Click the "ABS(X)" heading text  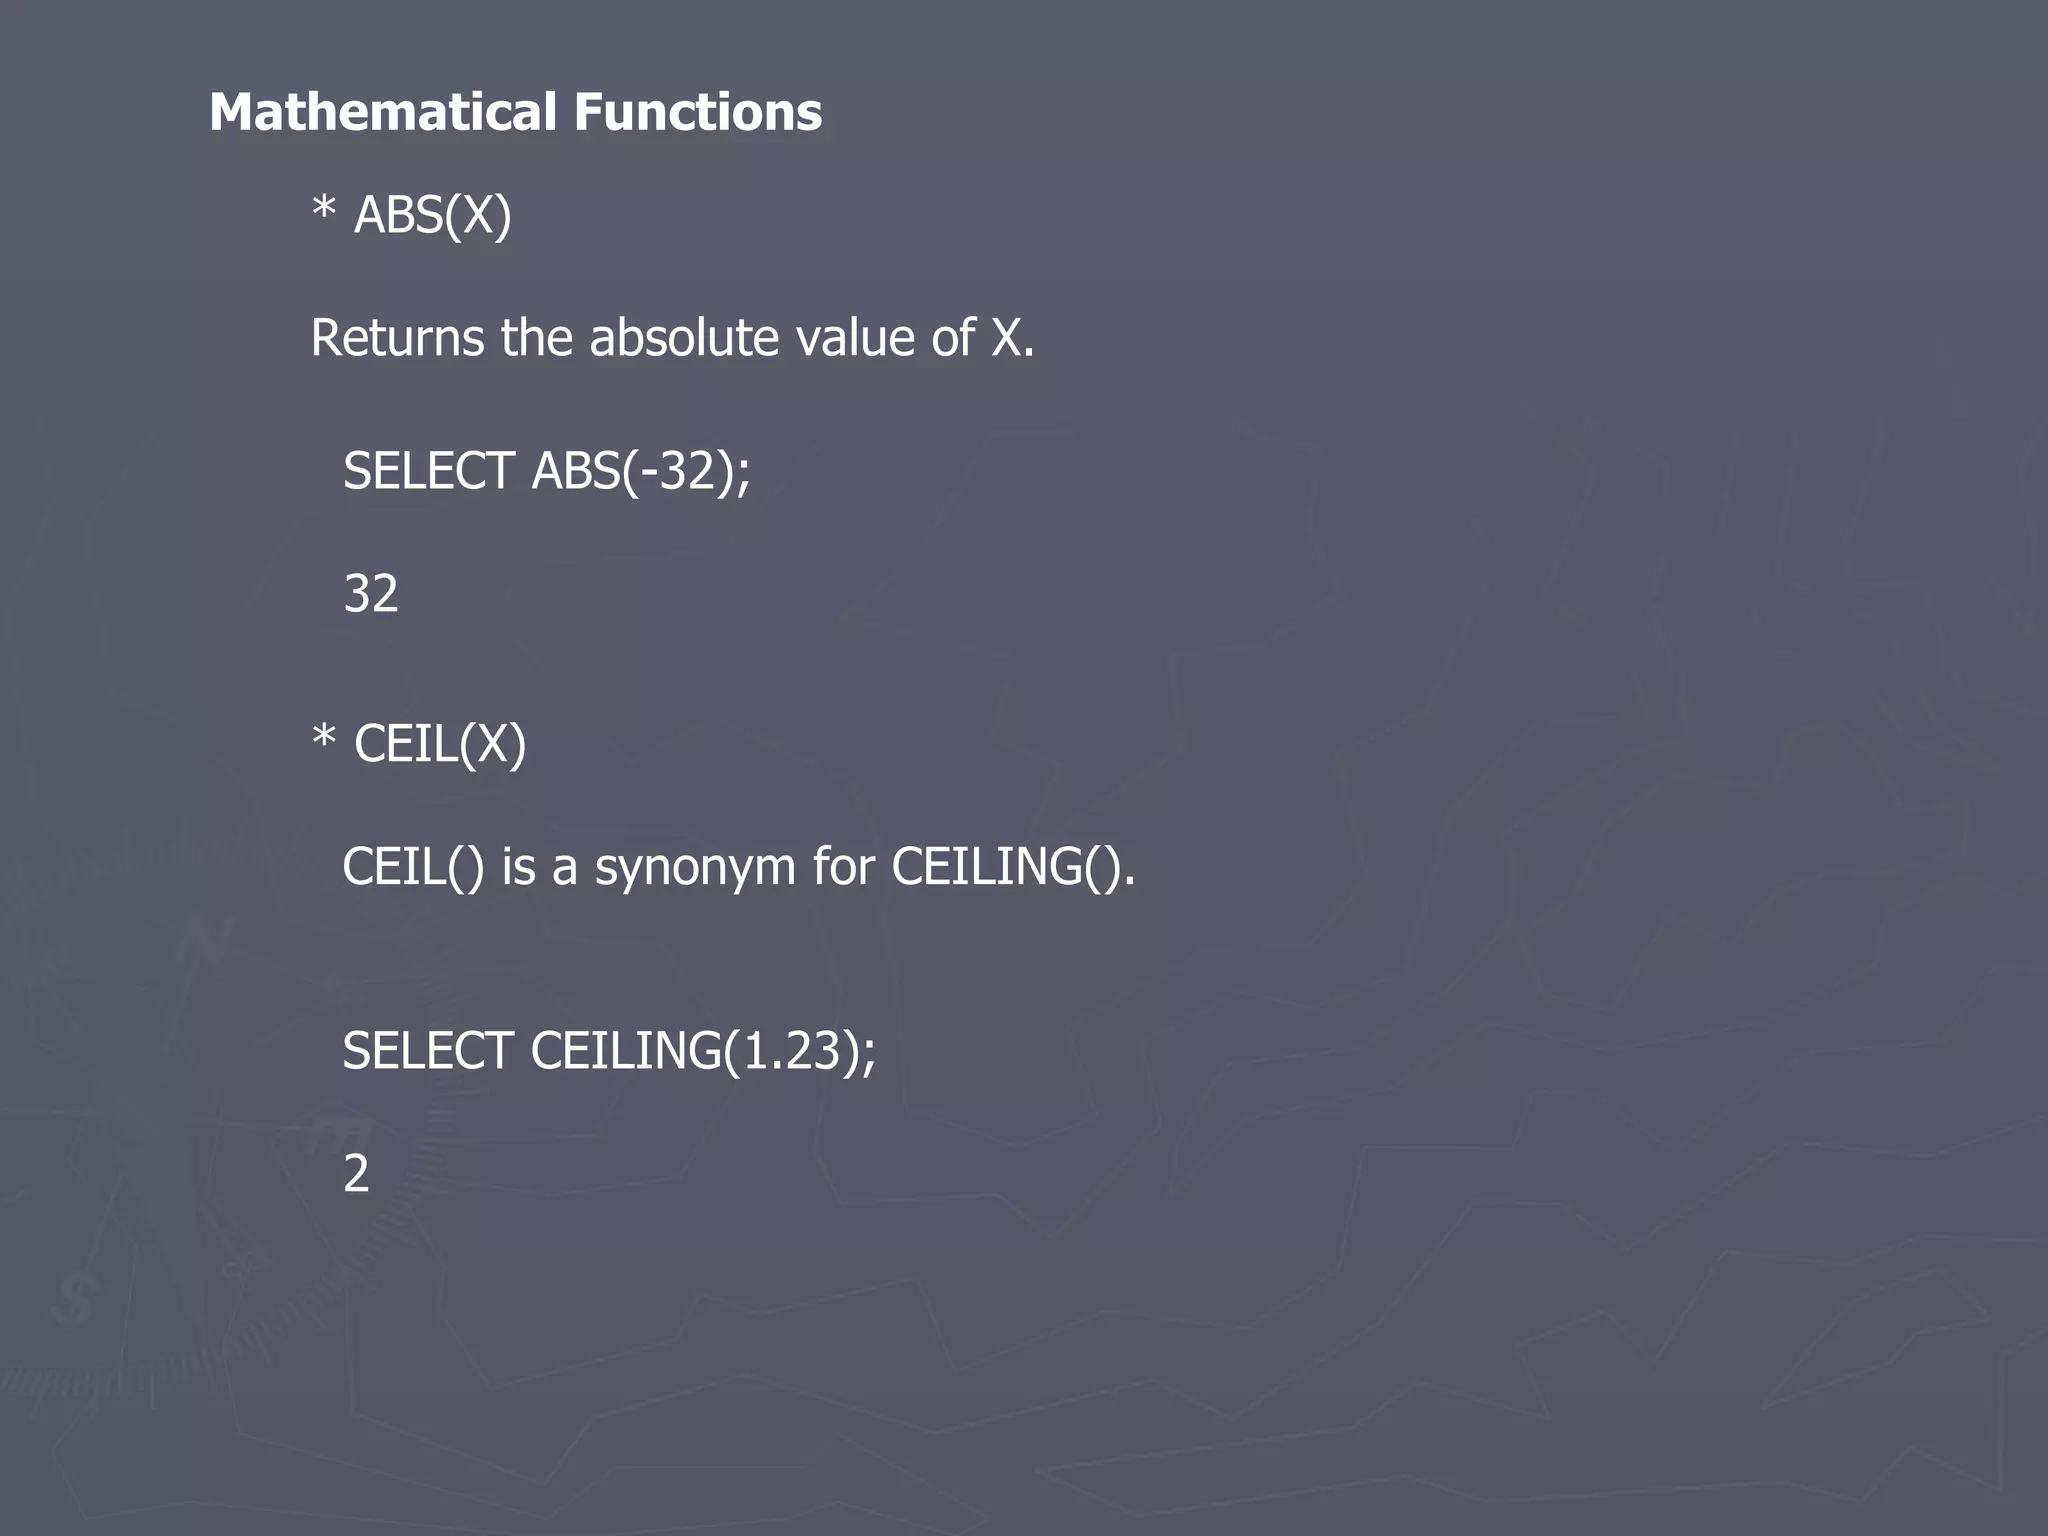click(433, 216)
